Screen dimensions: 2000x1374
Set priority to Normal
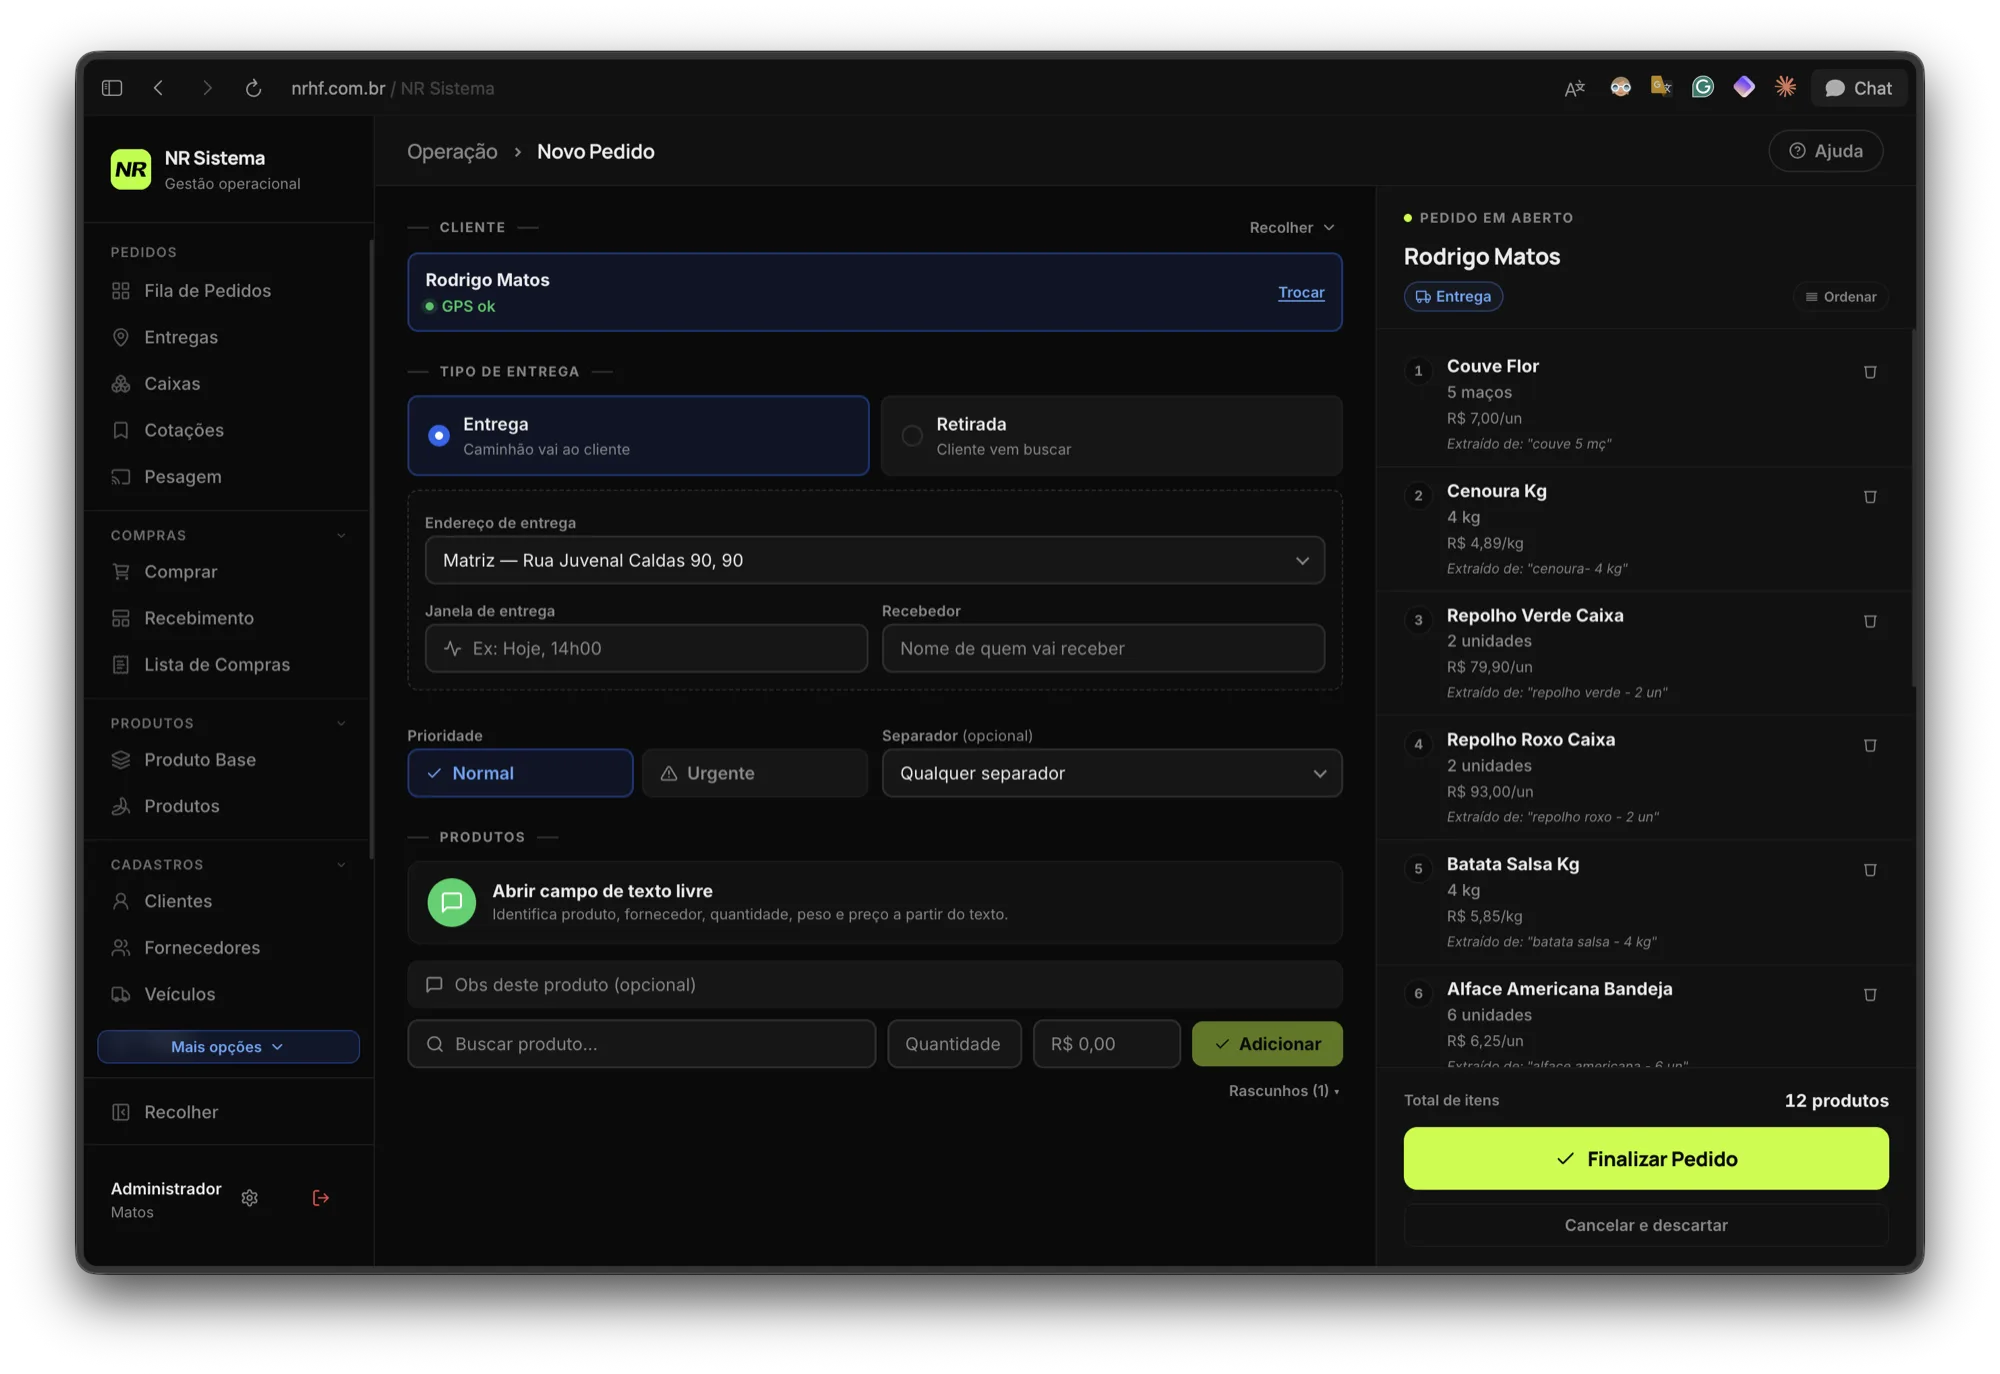point(520,773)
